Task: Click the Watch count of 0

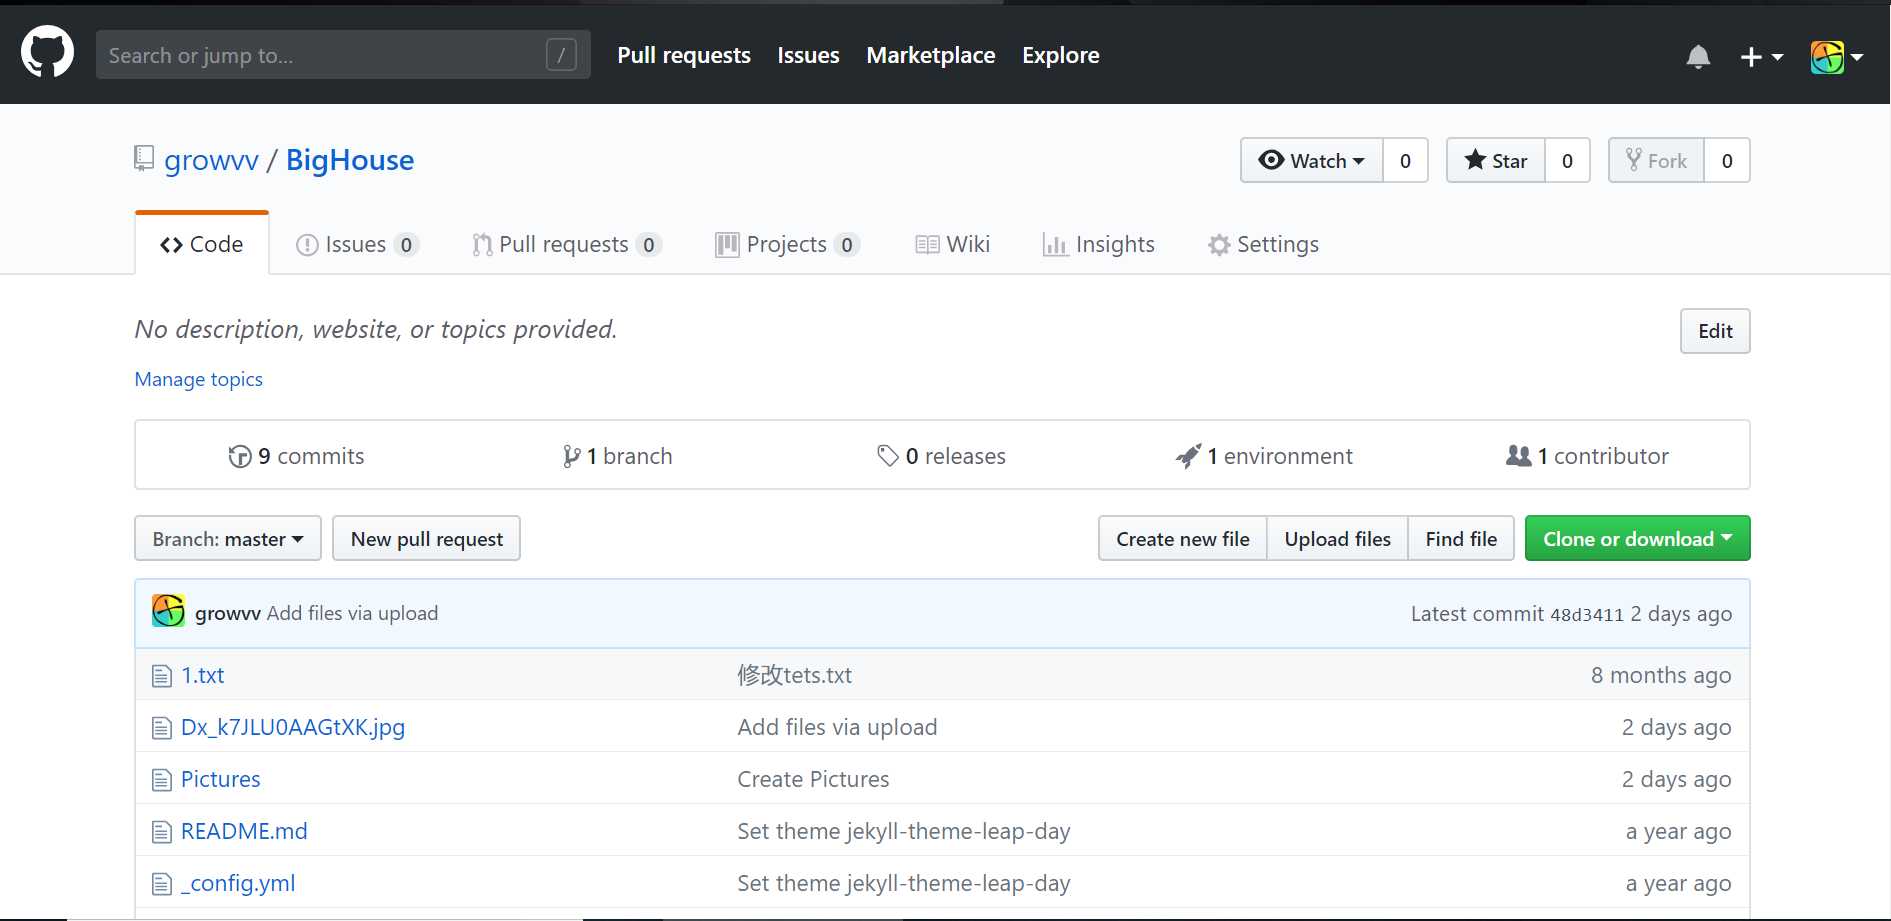Action: coord(1405,160)
